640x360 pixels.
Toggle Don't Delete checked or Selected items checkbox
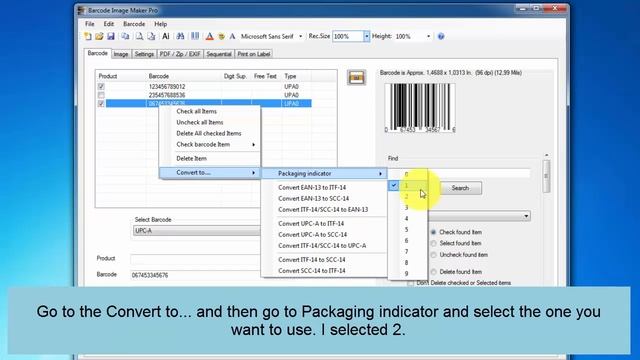[x=411, y=283]
